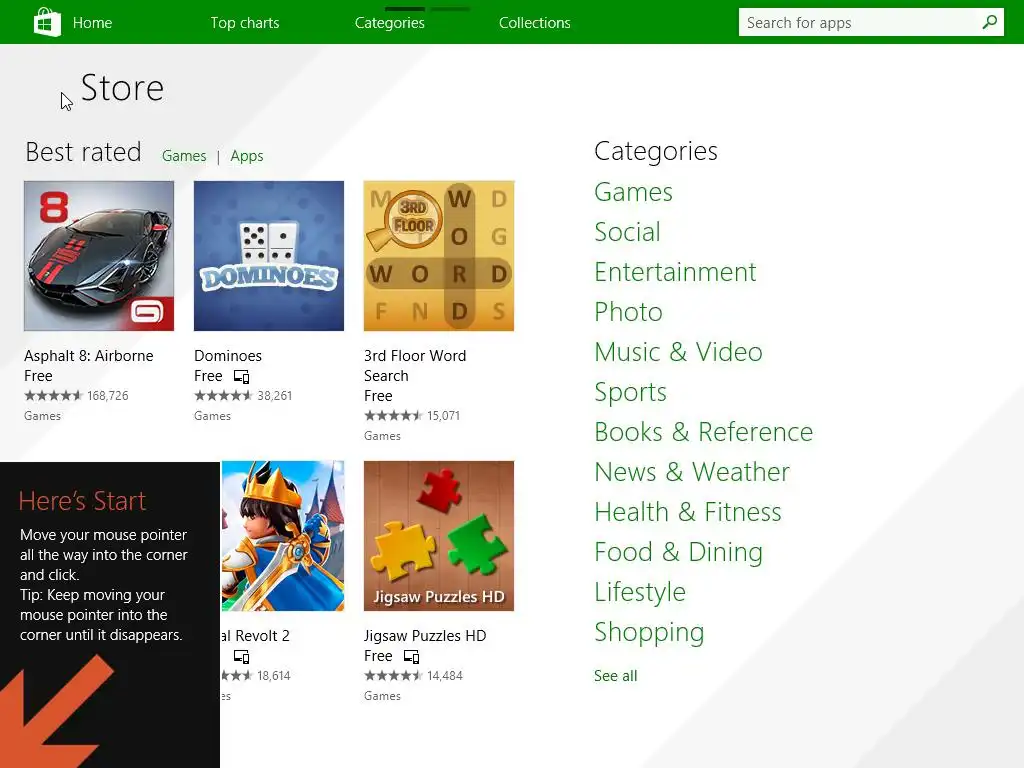
Task: Browse the Photo category
Action: tap(628, 312)
